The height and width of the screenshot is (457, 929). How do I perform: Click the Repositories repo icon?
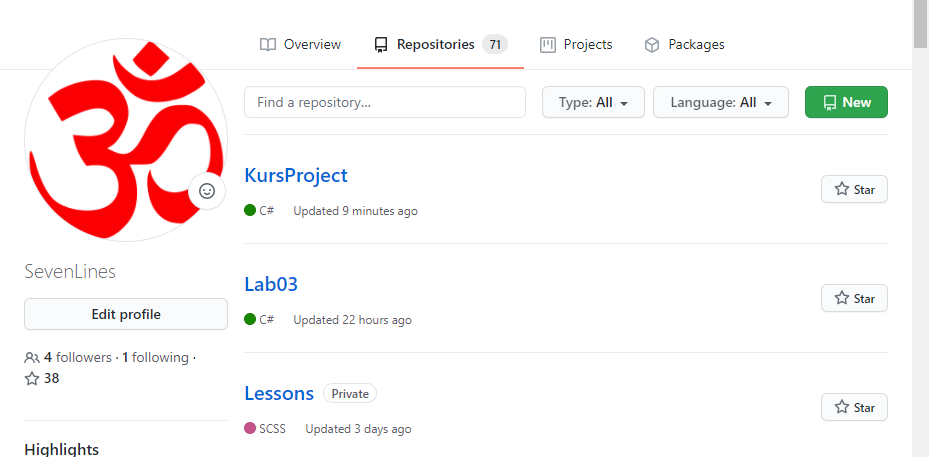click(x=381, y=45)
